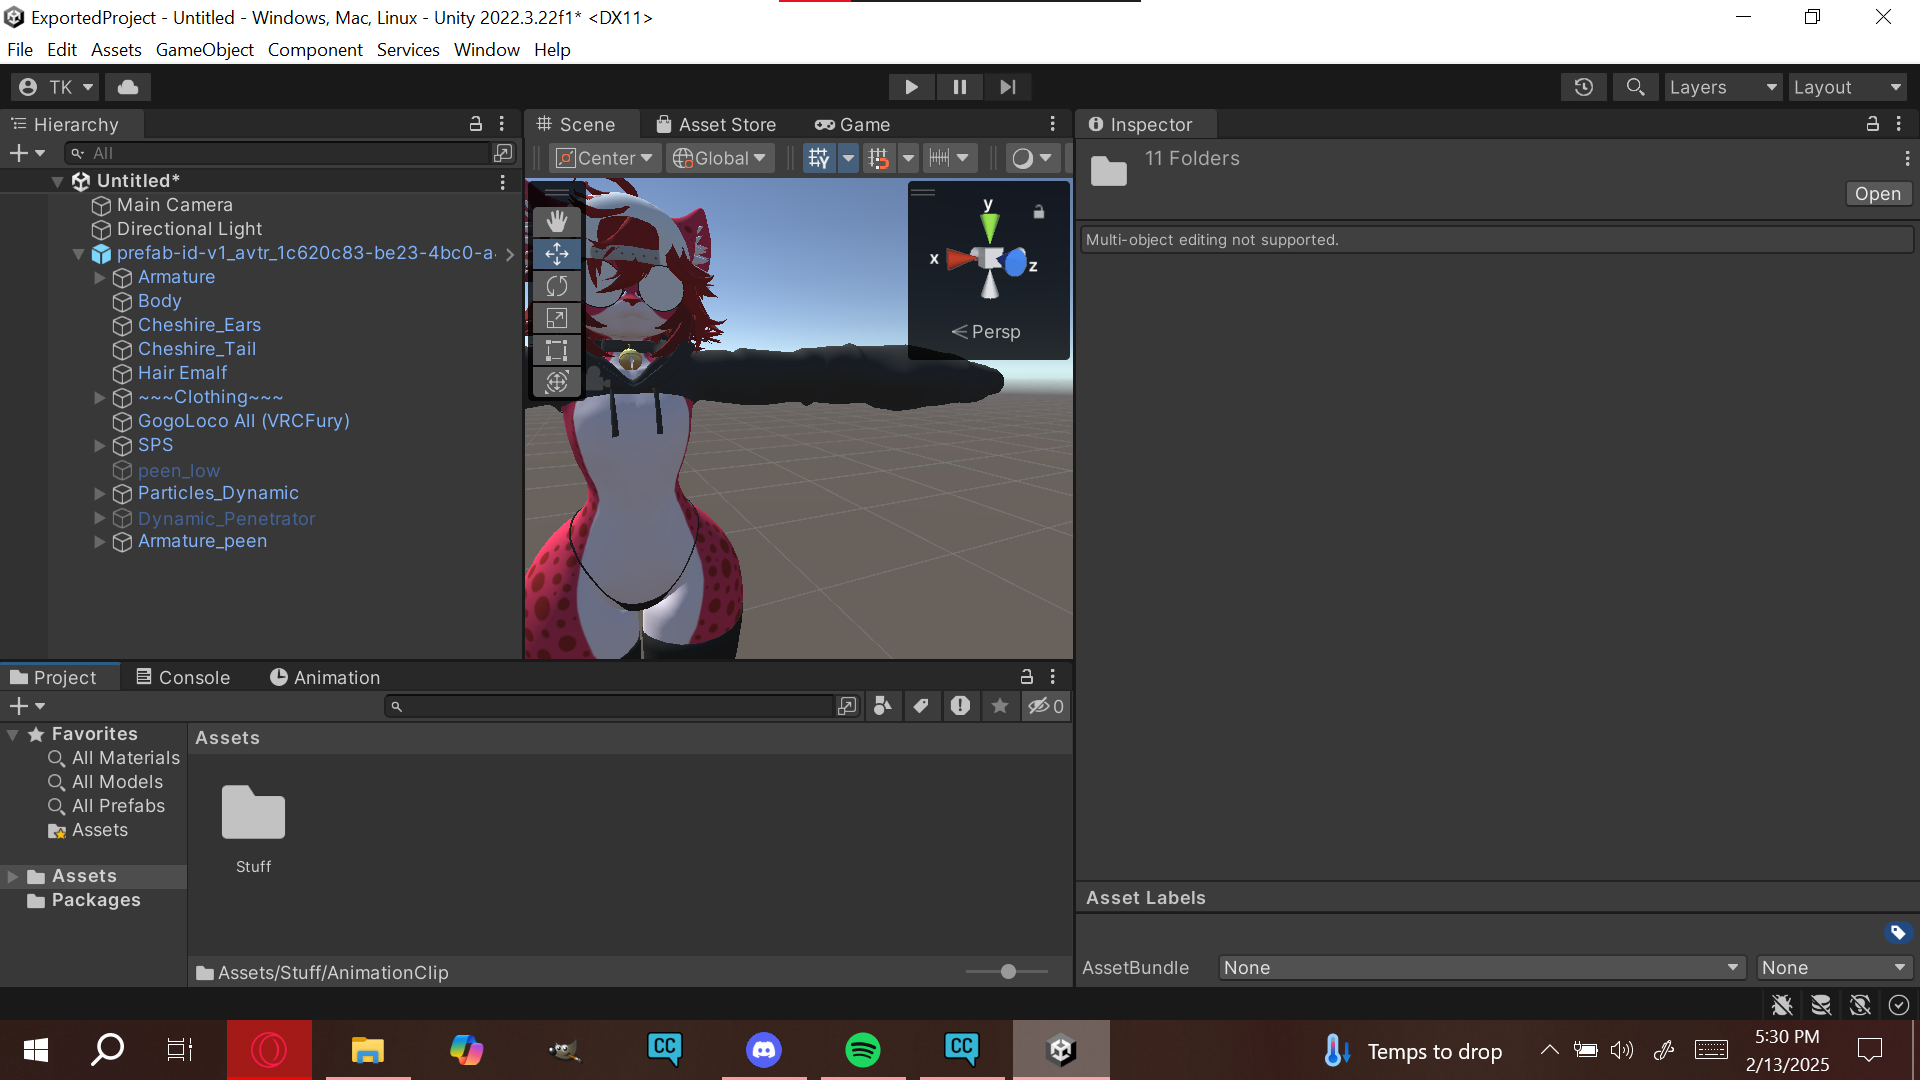Viewport: 1920px width, 1080px height.
Task: Click the cache server status icon
Action: pos(1821,1005)
